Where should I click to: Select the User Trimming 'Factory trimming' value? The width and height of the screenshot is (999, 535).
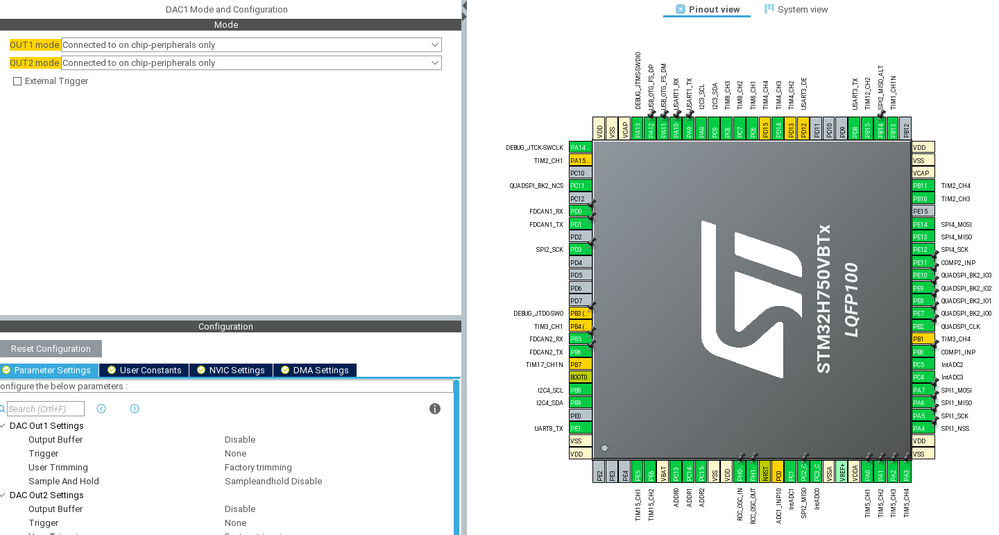(x=258, y=467)
